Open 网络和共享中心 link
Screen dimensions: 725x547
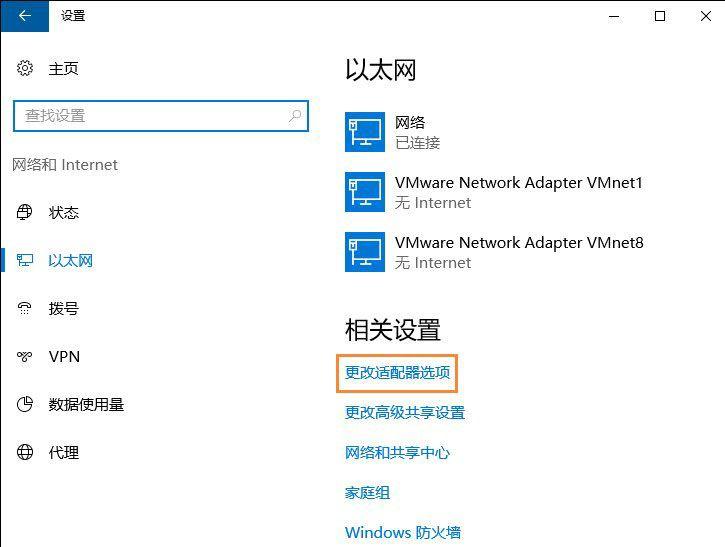[x=397, y=453]
